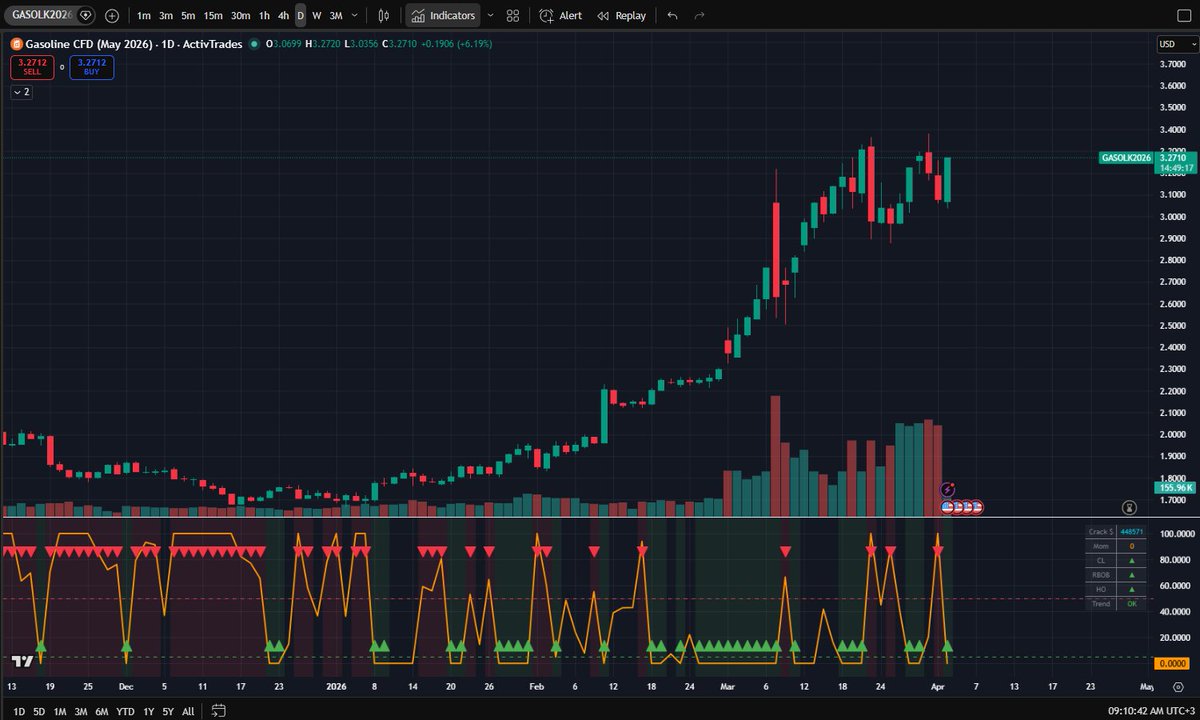Click the OHLC change value +0.1906 (+6.19%)
The image size is (1200, 720).
coord(455,44)
